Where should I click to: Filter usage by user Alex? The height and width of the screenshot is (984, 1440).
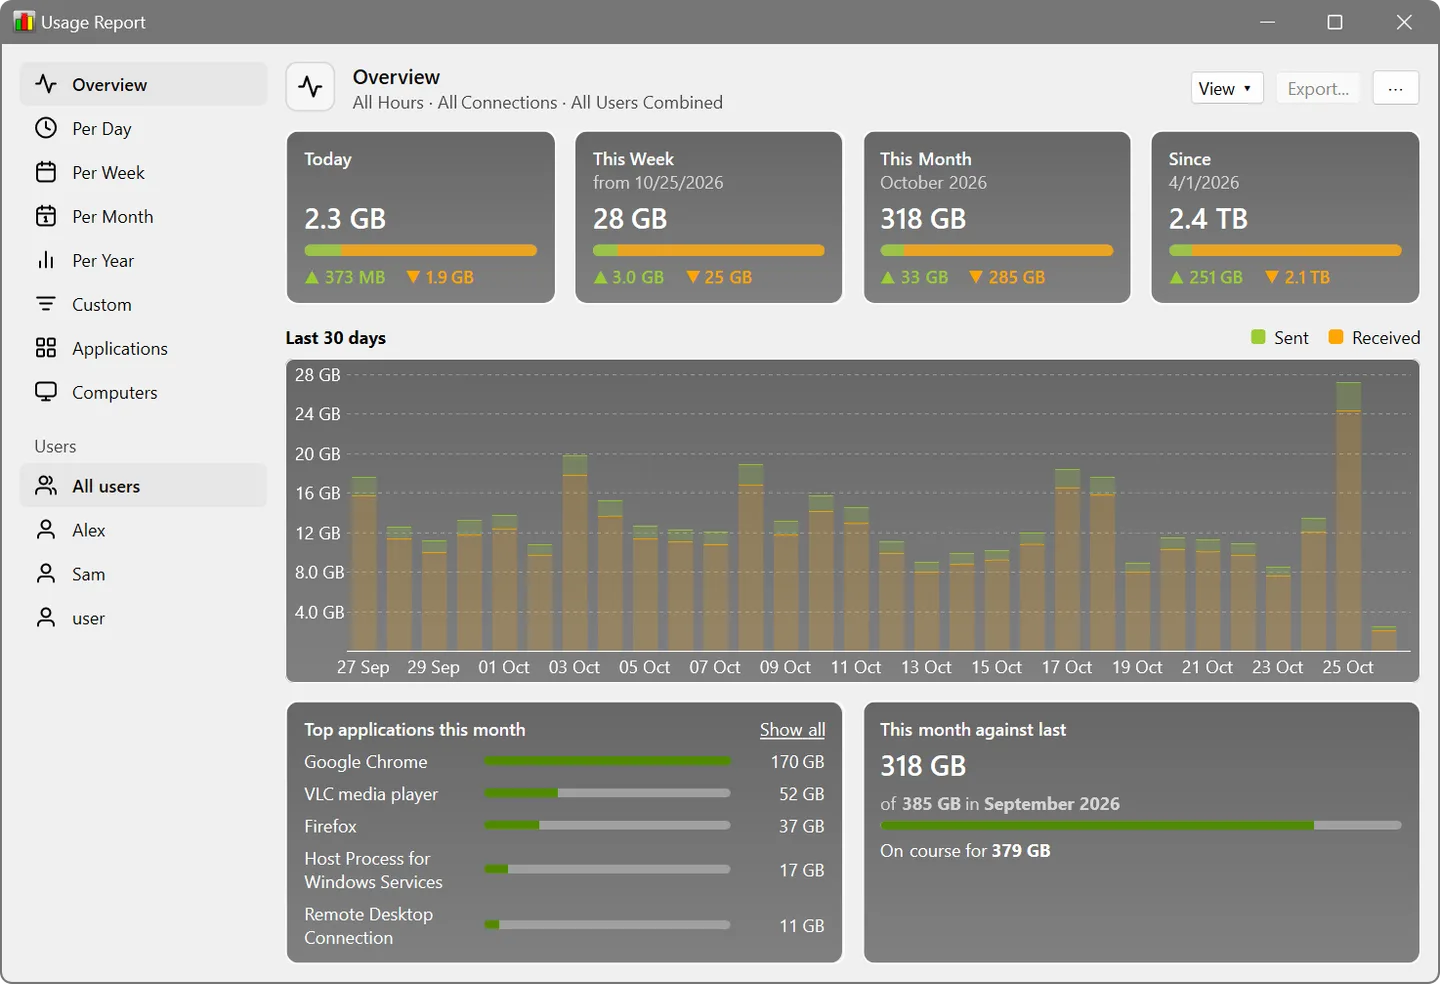coord(143,530)
